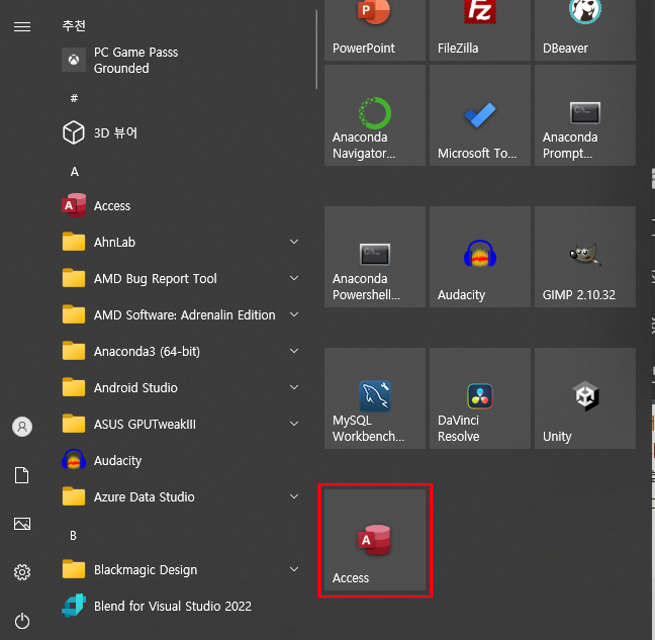Open the user account icon
Viewport: 655px width, 643px height.
point(22,427)
